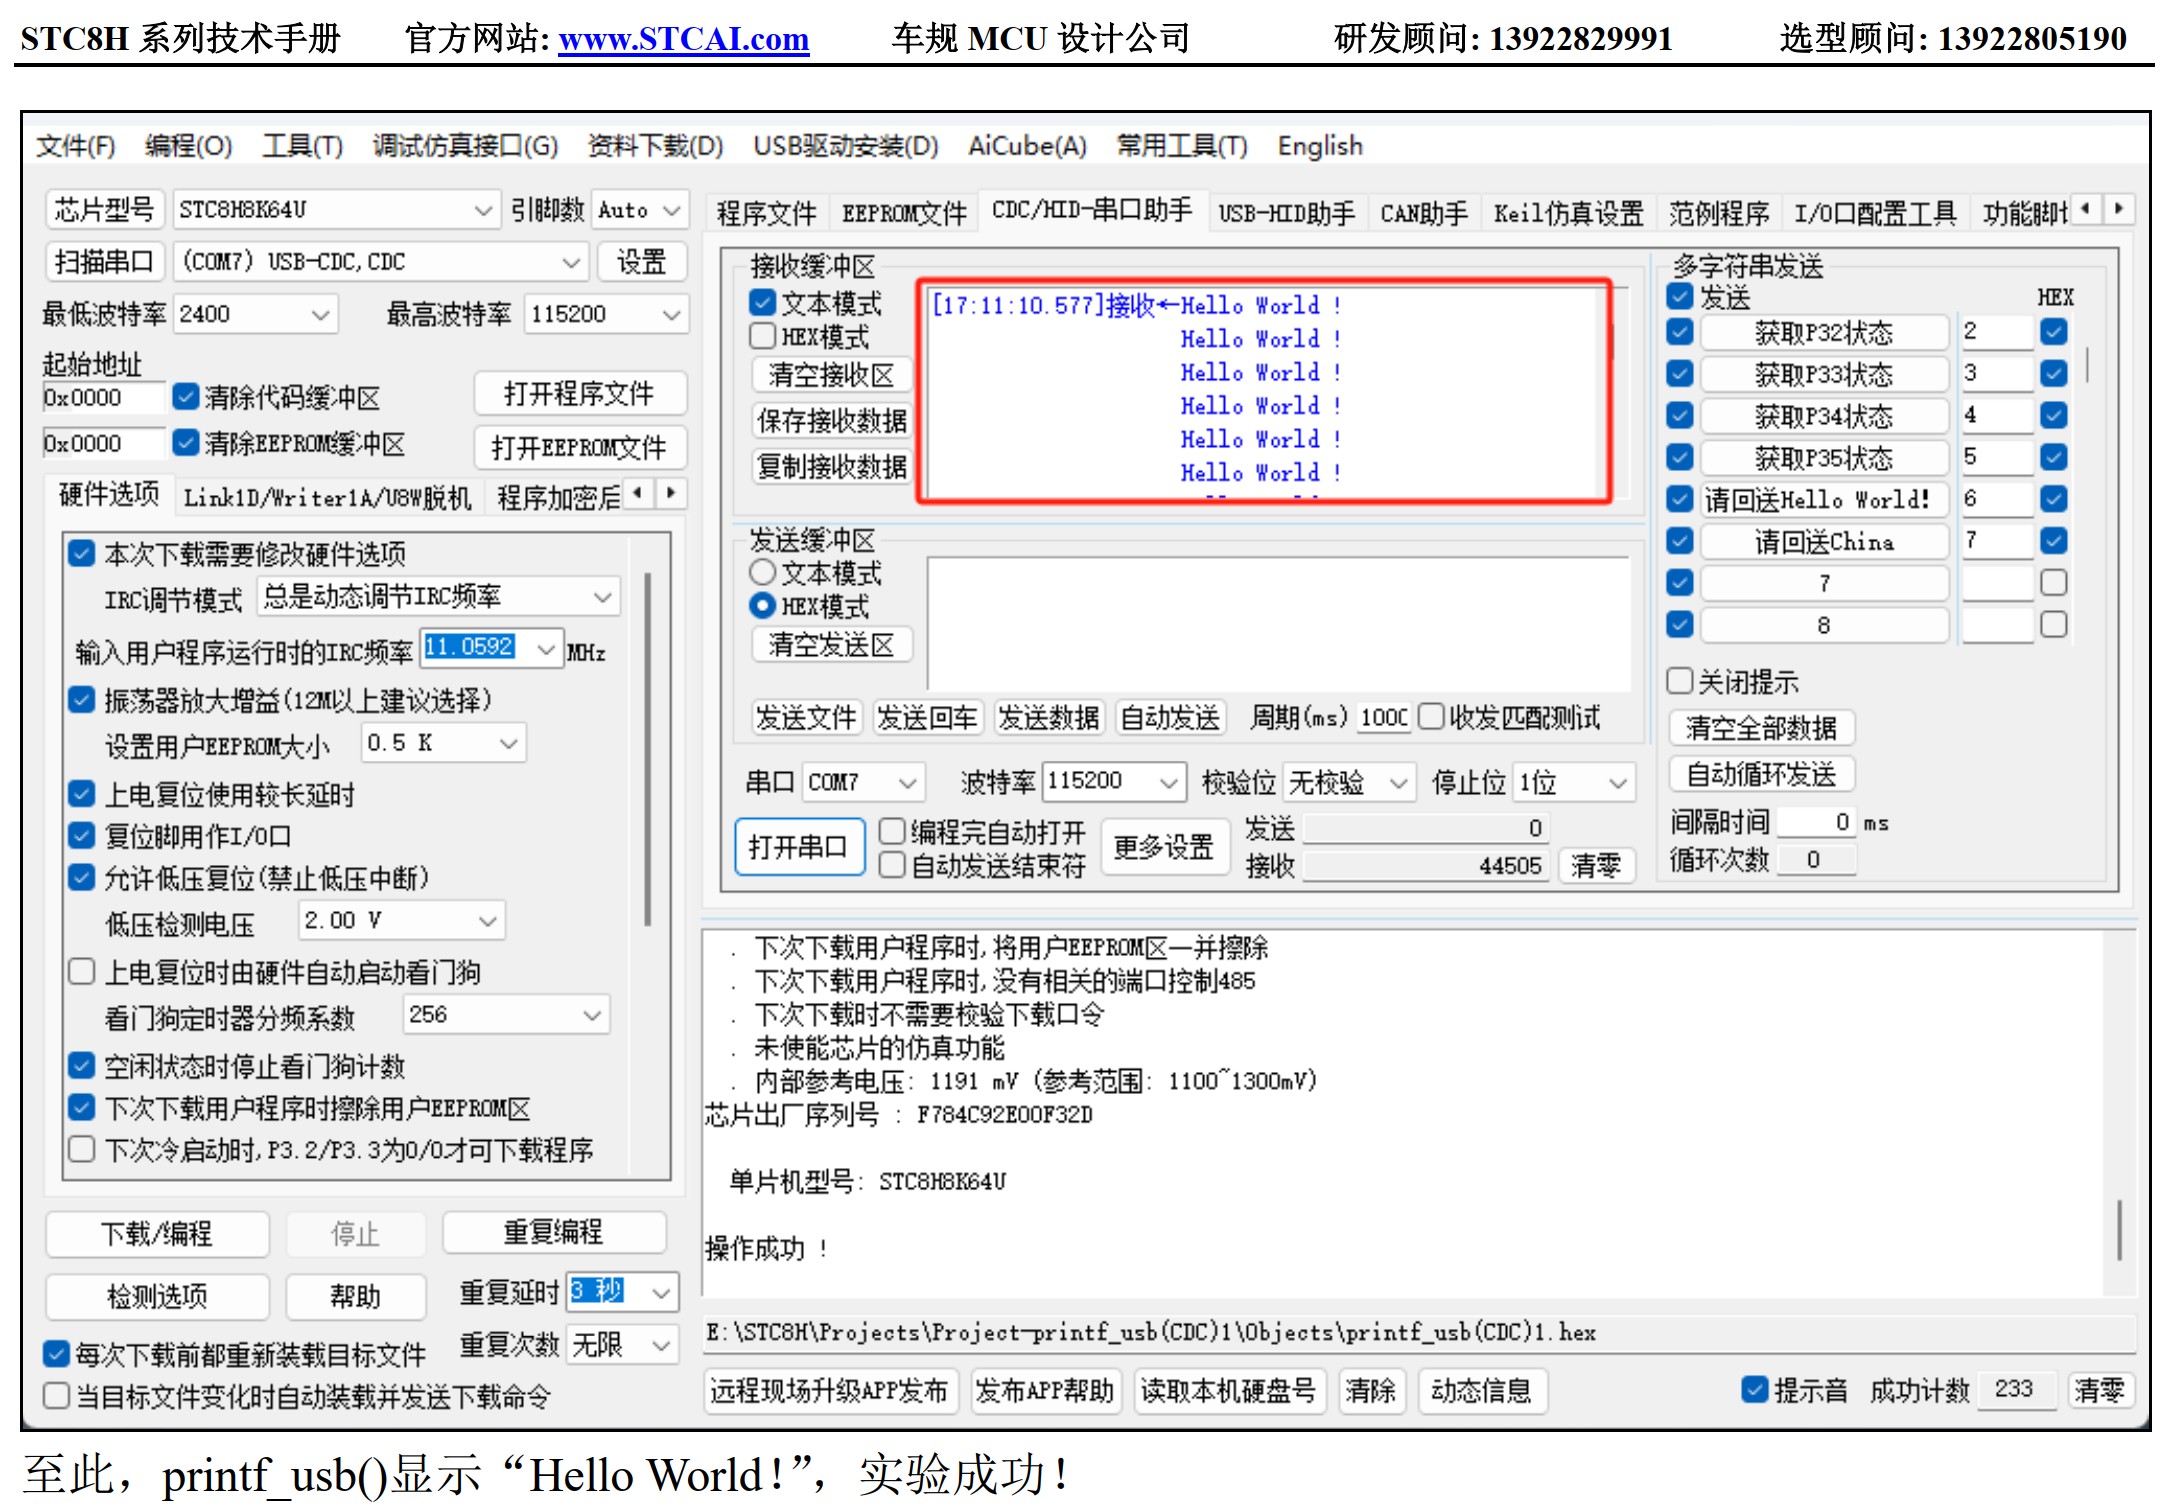The width and height of the screenshot is (2178, 1510).
Task: Open the 文件(F) menu
Action: coord(75,146)
